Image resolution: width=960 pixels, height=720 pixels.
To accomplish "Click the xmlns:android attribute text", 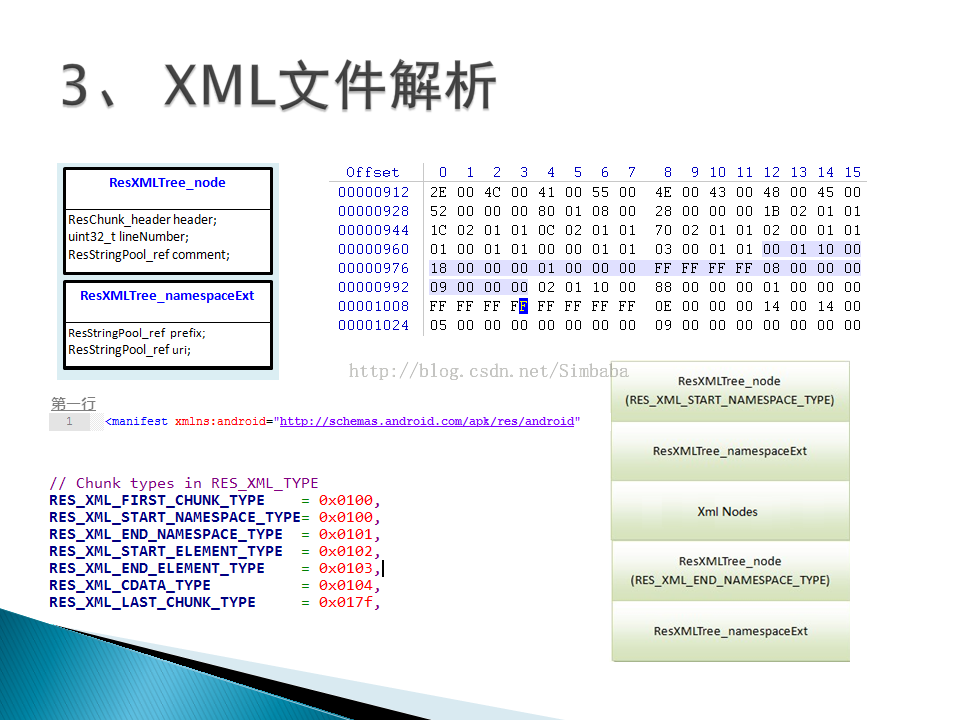I will 220,421.
